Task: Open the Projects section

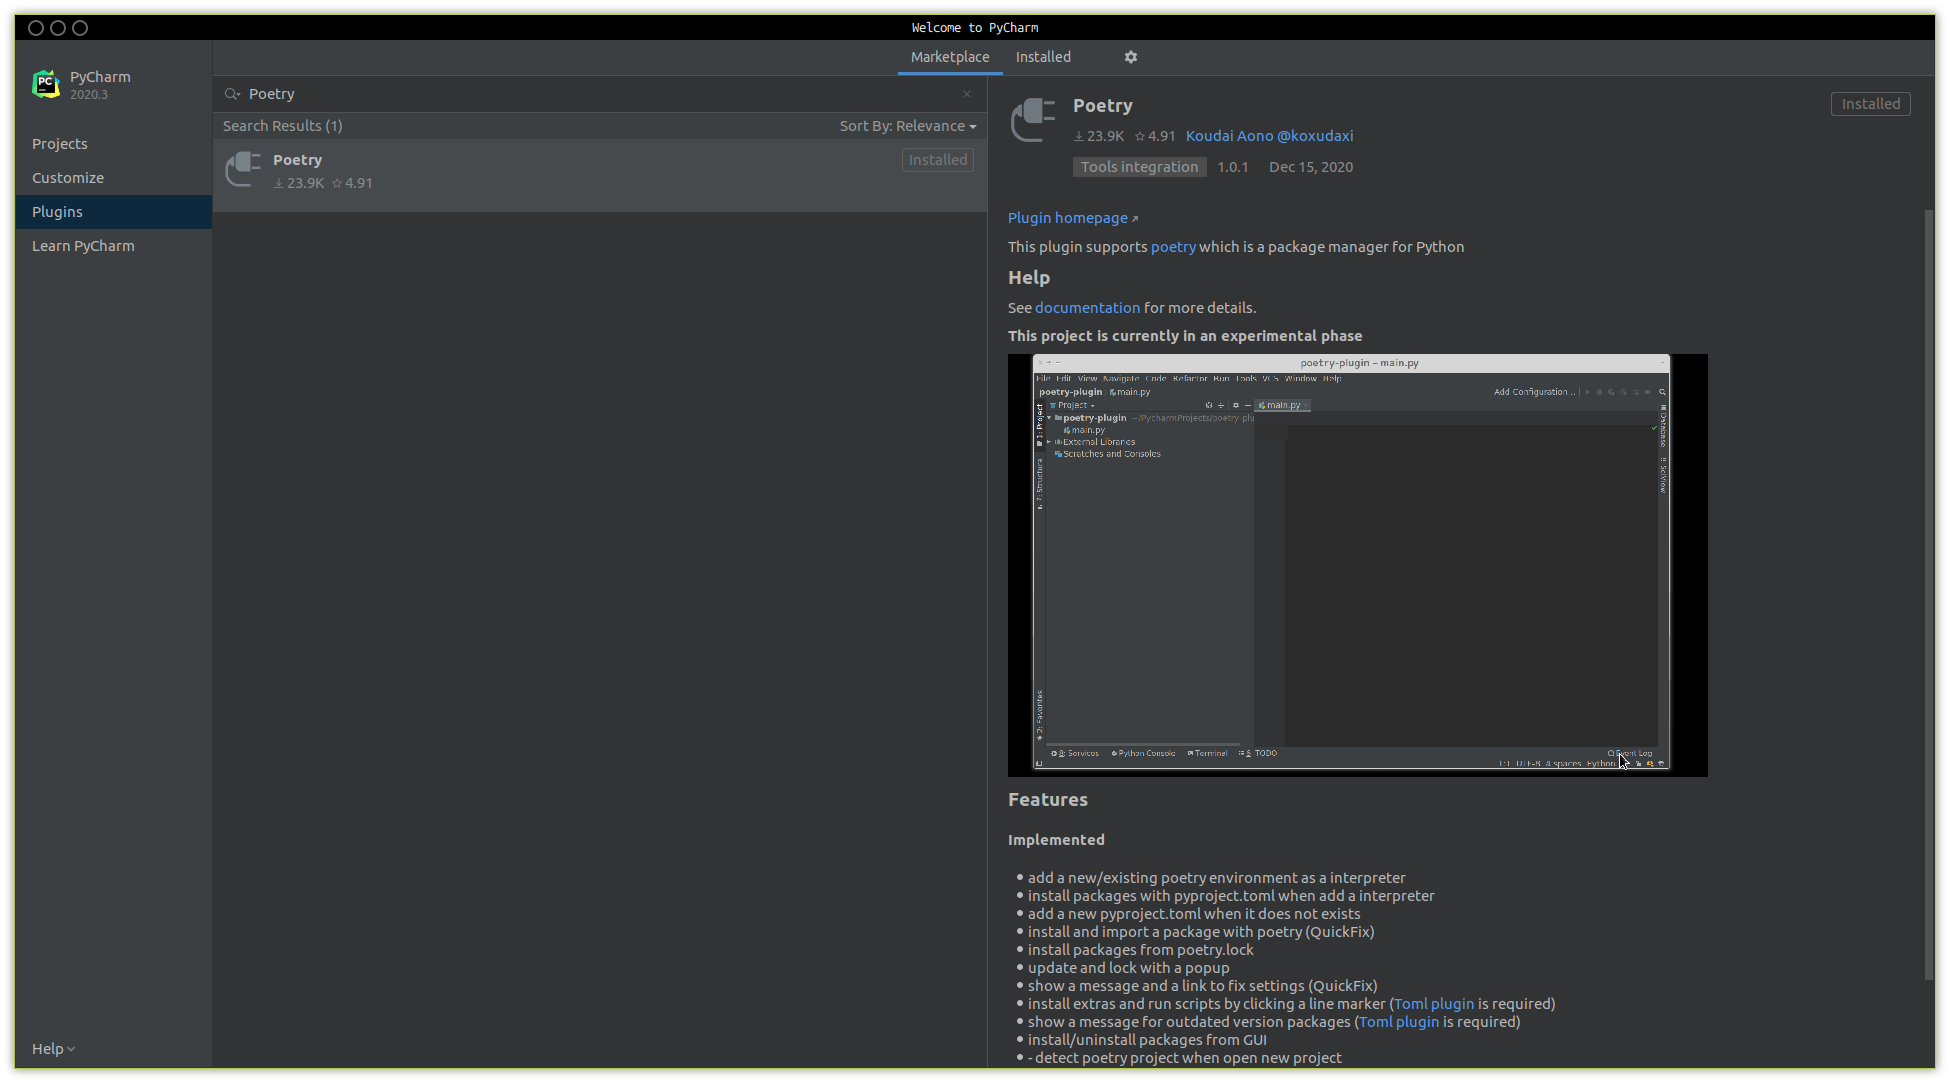Action: tap(60, 144)
